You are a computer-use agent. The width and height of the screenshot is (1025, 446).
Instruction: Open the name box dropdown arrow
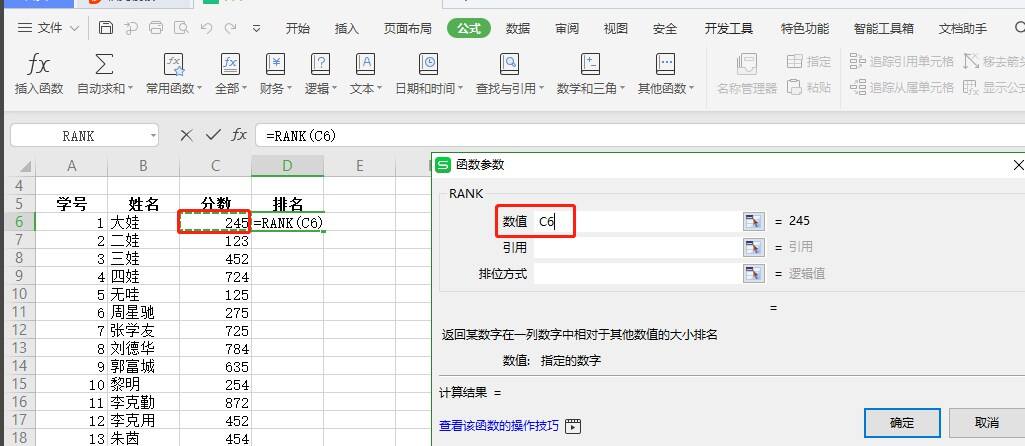[x=153, y=136]
